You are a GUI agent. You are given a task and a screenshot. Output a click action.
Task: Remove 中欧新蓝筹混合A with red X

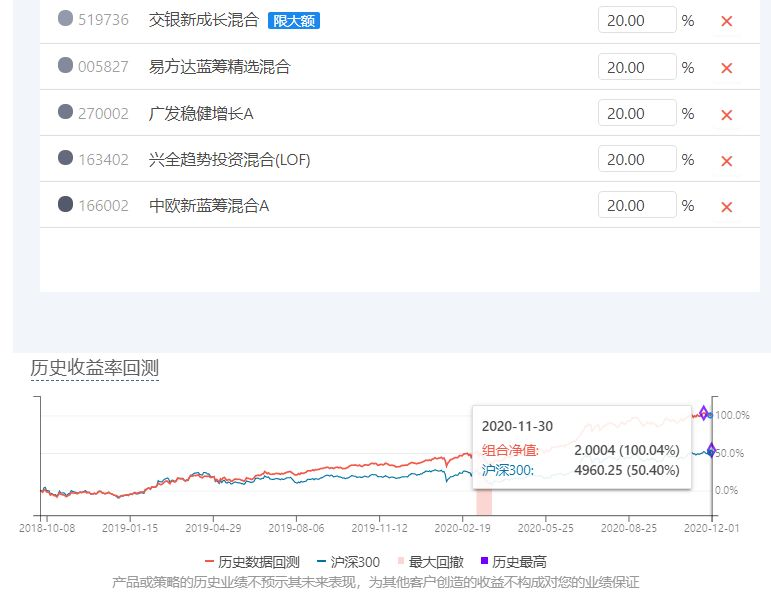[727, 206]
